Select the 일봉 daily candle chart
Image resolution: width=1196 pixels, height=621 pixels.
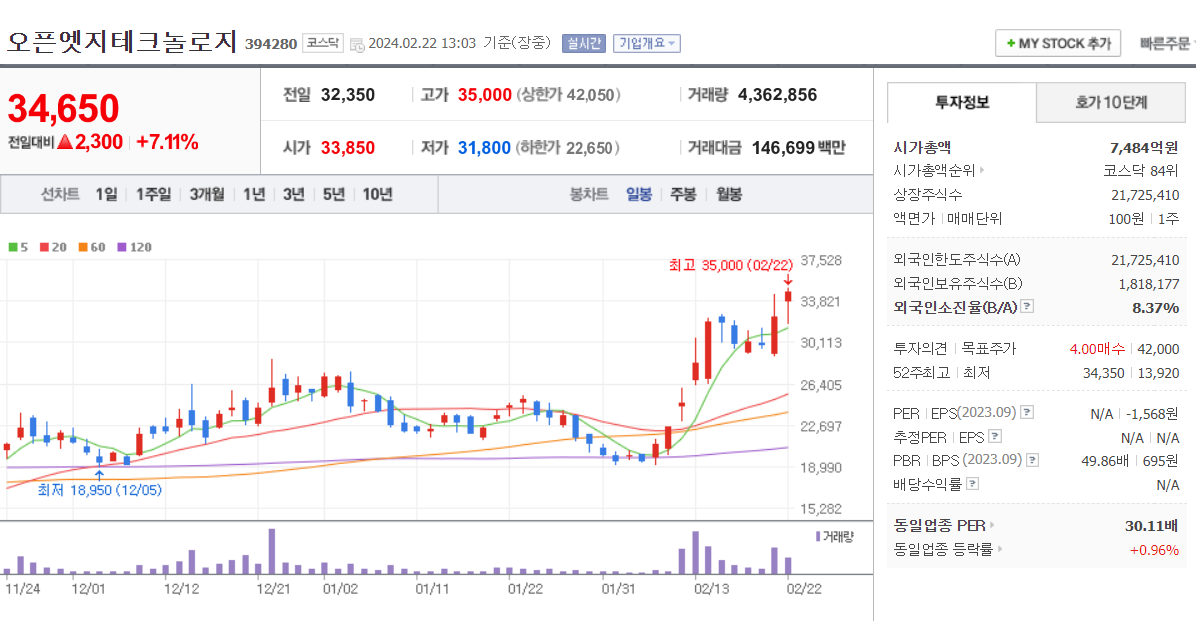(x=638, y=195)
